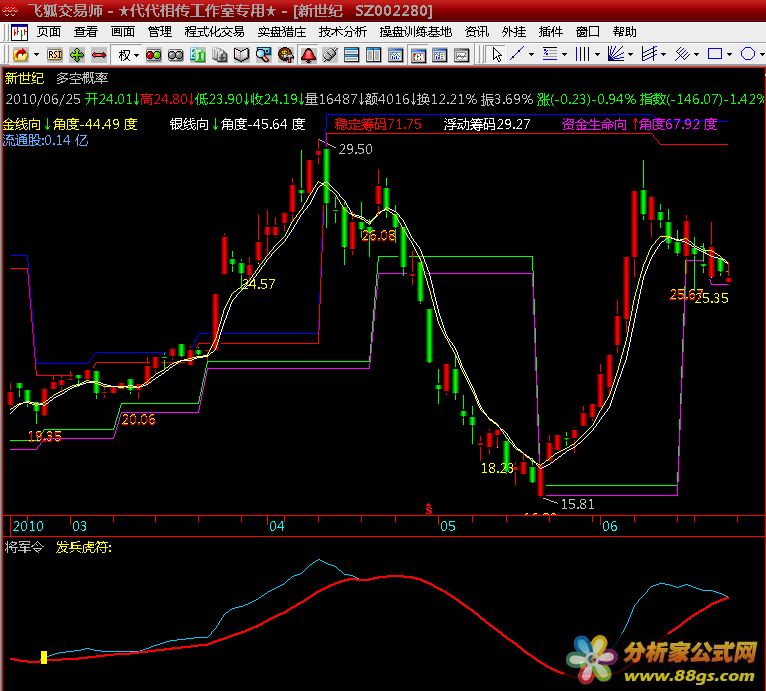
Task: Click the 29.50 peak price label
Action: 355,149
